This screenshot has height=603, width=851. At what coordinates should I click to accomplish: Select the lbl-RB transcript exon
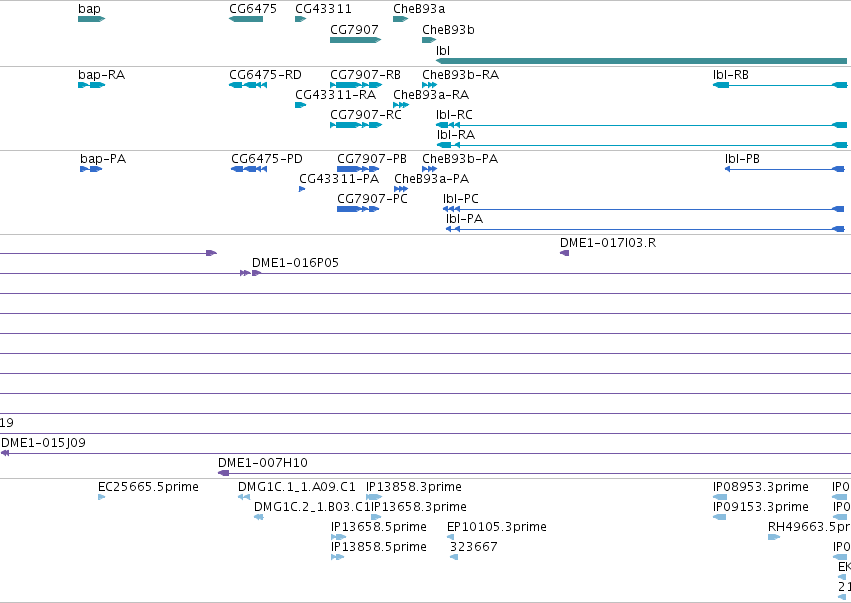[x=721, y=85]
